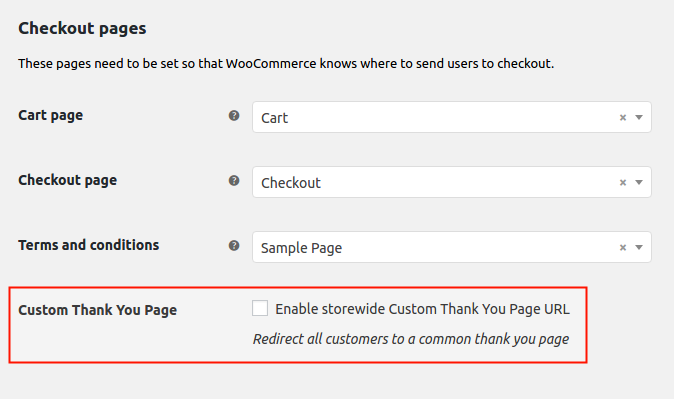Open the Cart select box
674x399 pixels.
pos(452,117)
